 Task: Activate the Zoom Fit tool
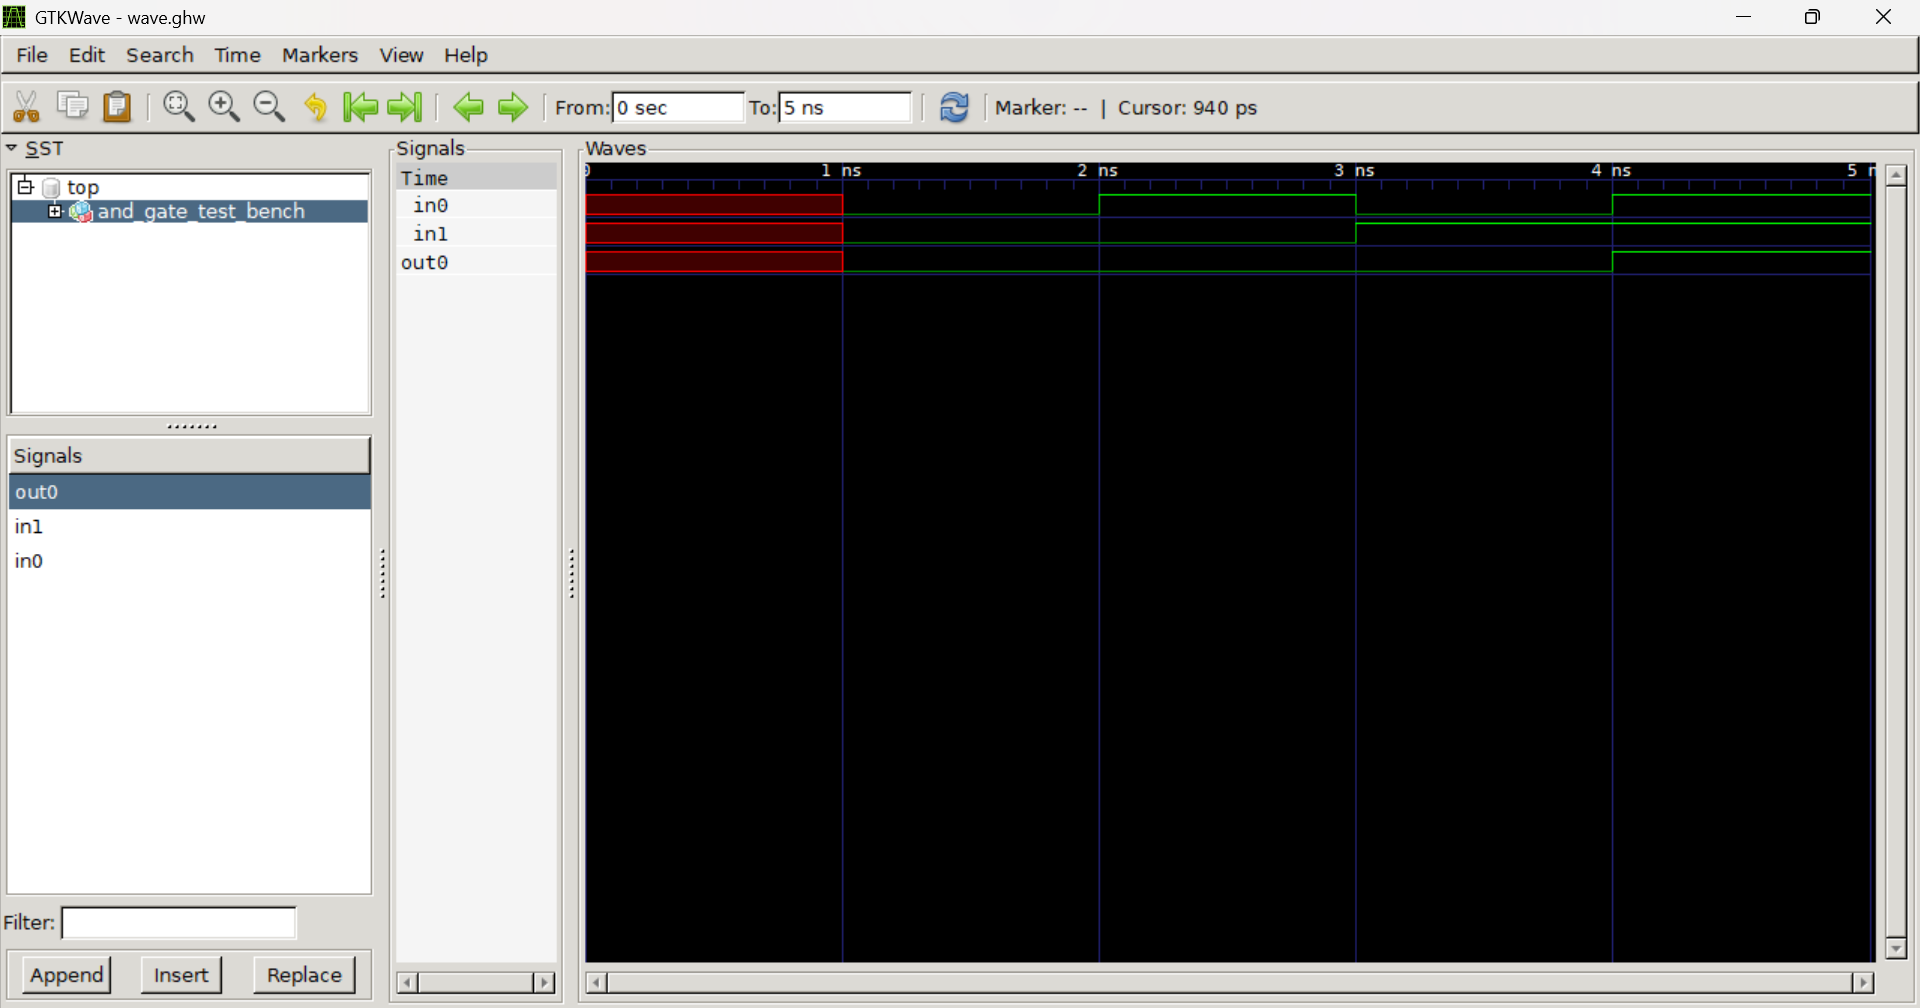pyautogui.click(x=178, y=105)
